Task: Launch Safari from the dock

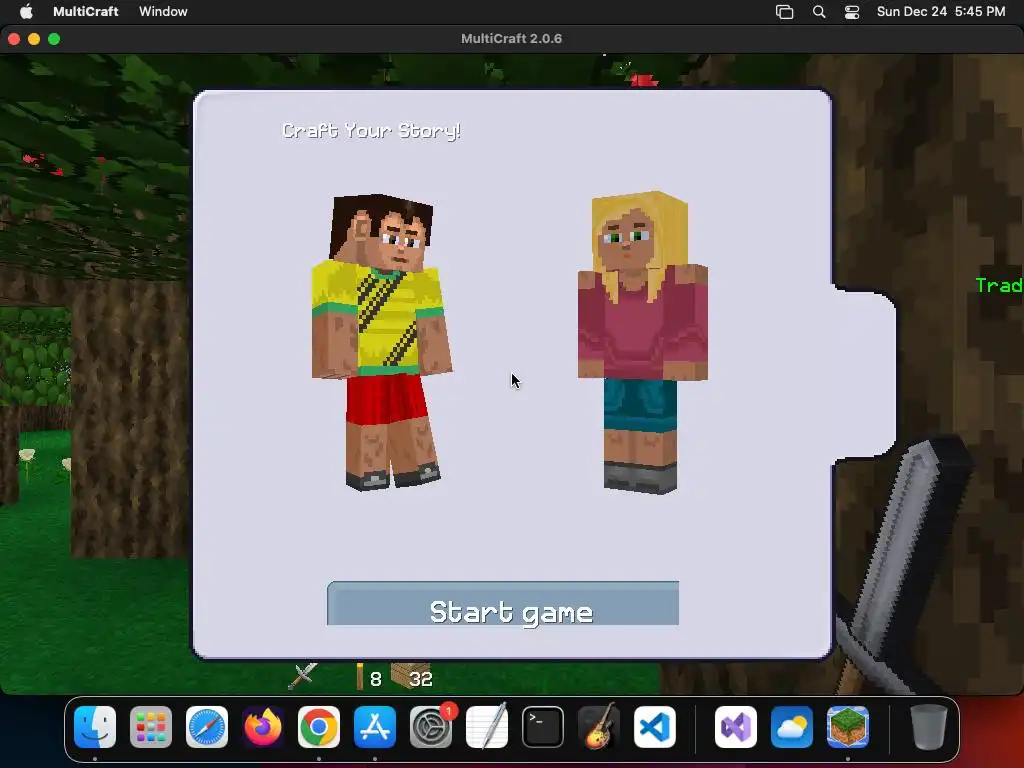Action: pos(207,727)
